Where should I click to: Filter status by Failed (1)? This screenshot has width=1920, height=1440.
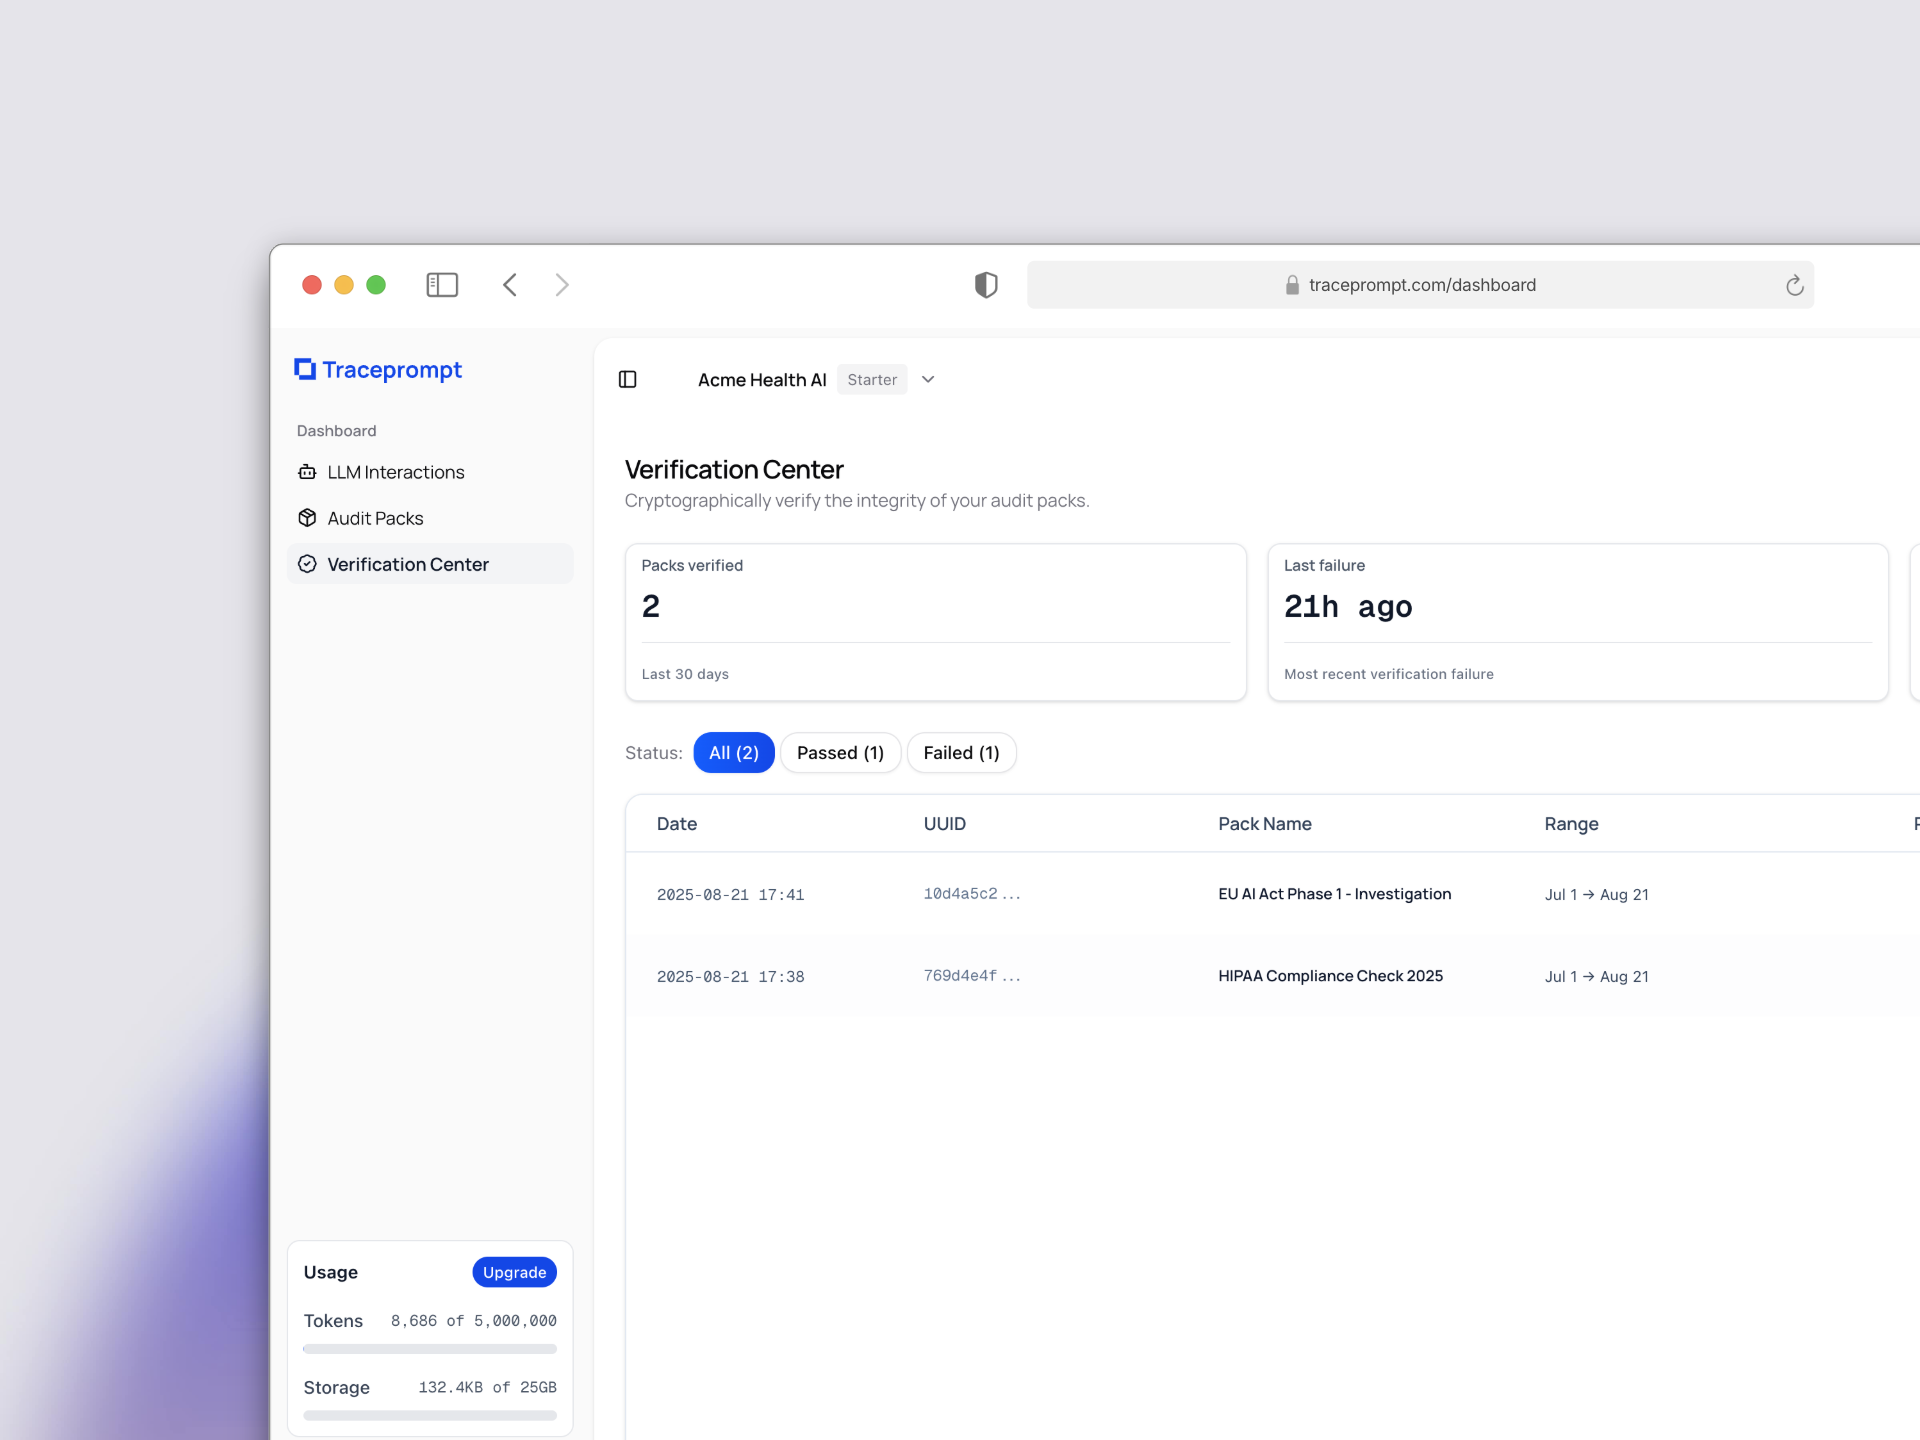961,753
